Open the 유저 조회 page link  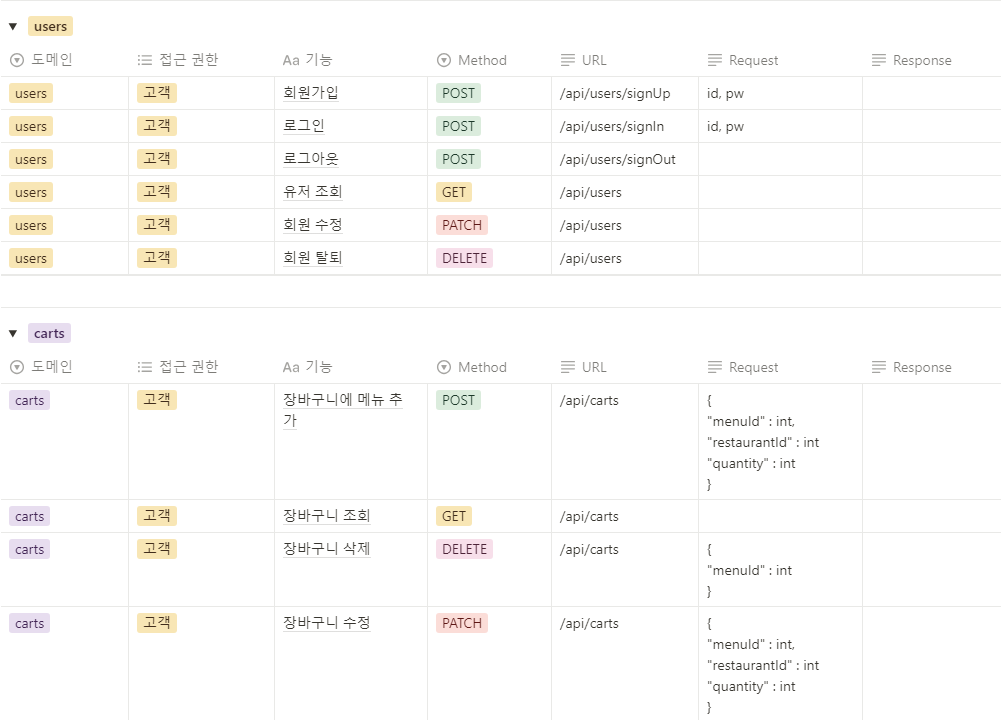pyautogui.click(x=313, y=192)
